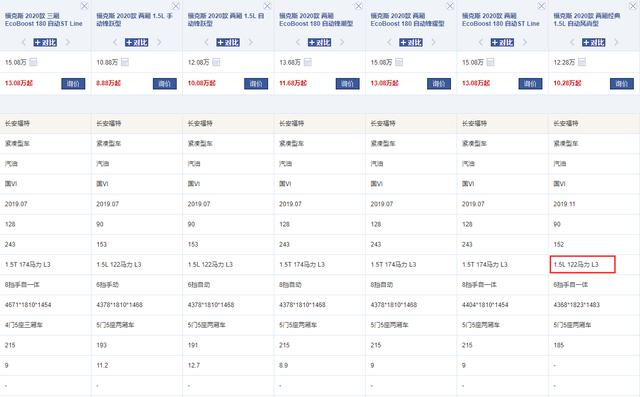Move 经典 1.5L 自动风尚型 column left
The image size is (640, 397).
pyautogui.click(x=572, y=42)
